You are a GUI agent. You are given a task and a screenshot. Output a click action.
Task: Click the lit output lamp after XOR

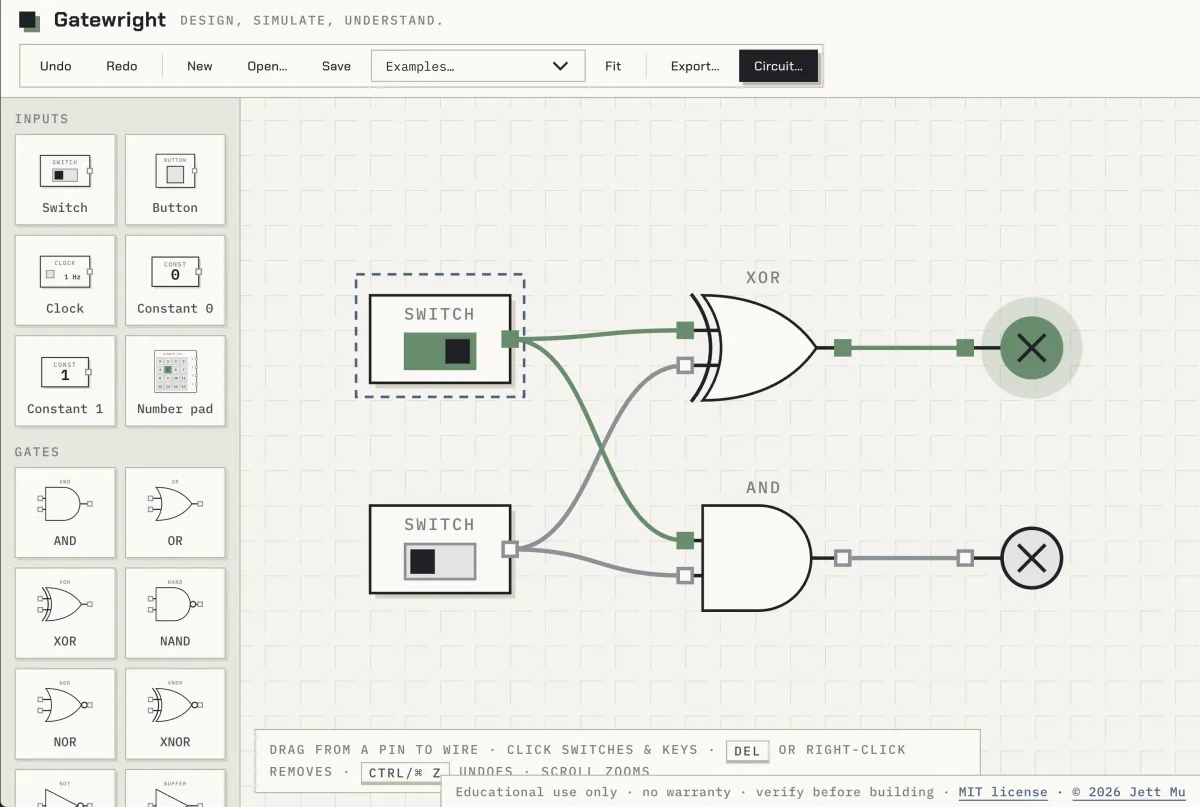point(1031,348)
